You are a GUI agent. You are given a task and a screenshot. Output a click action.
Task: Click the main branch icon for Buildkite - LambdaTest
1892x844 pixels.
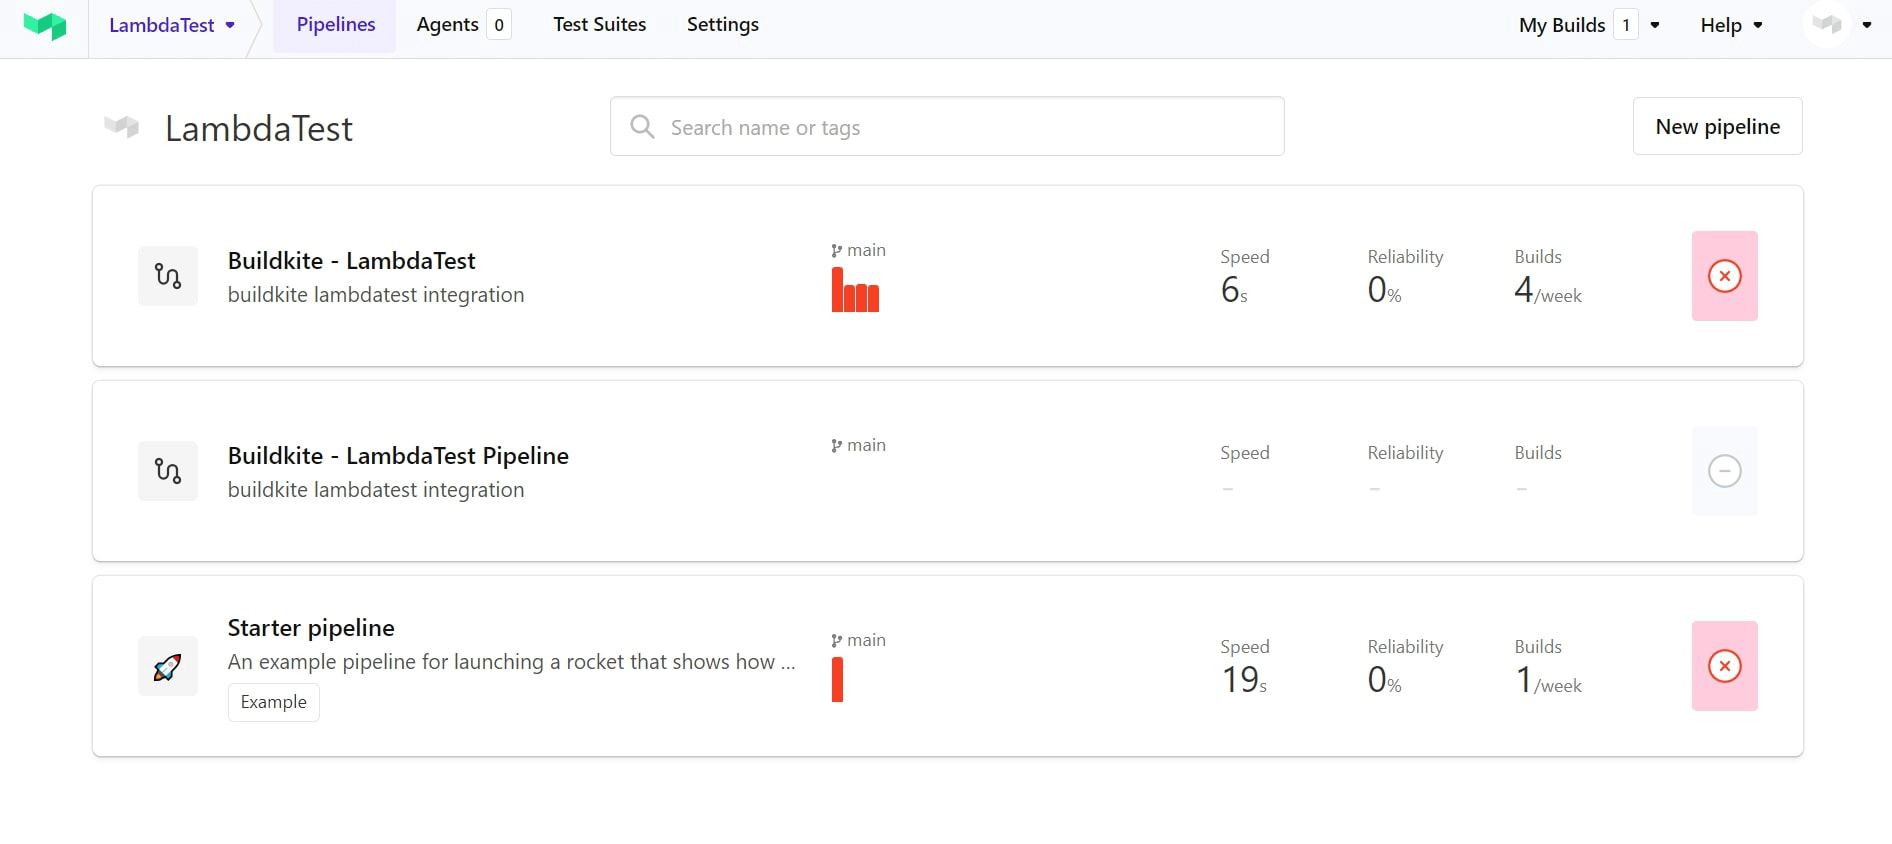(x=837, y=251)
